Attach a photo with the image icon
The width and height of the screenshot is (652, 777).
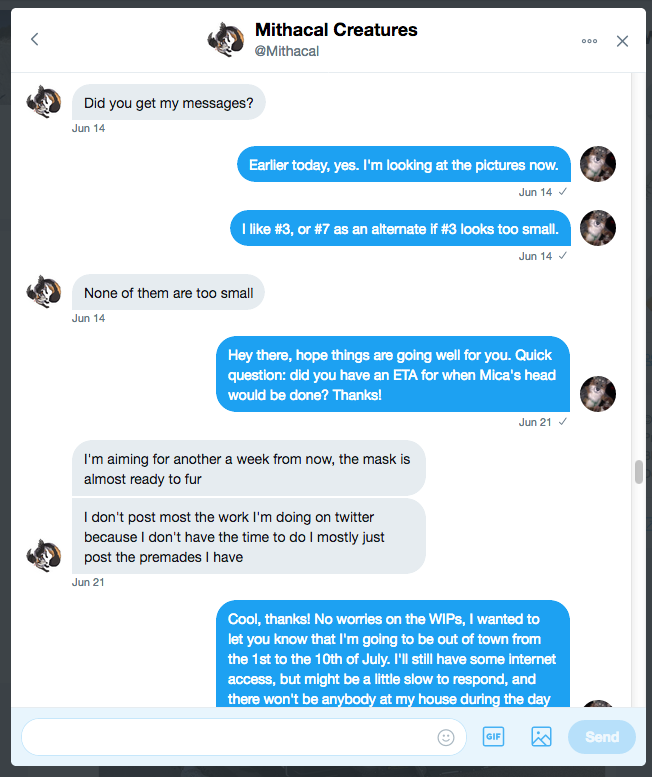(541, 737)
